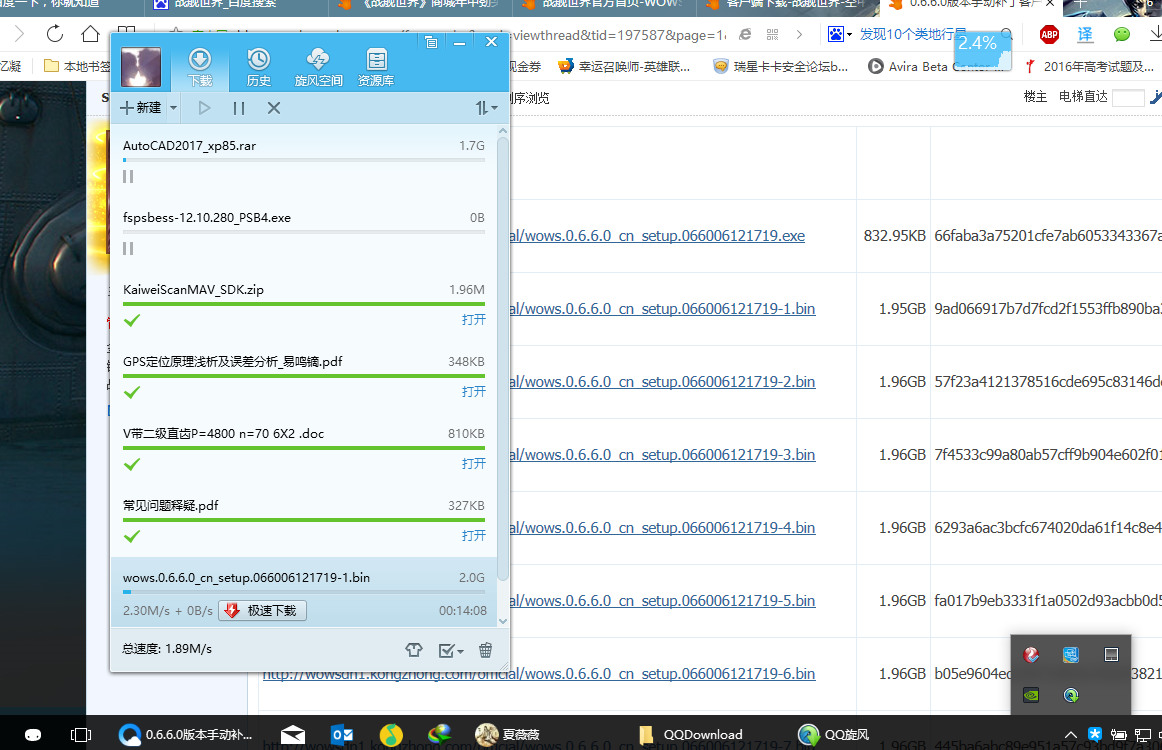Screen dimensions: 1162x750
Task: Click the ABP adblock extension icon
Action: [1049, 34]
